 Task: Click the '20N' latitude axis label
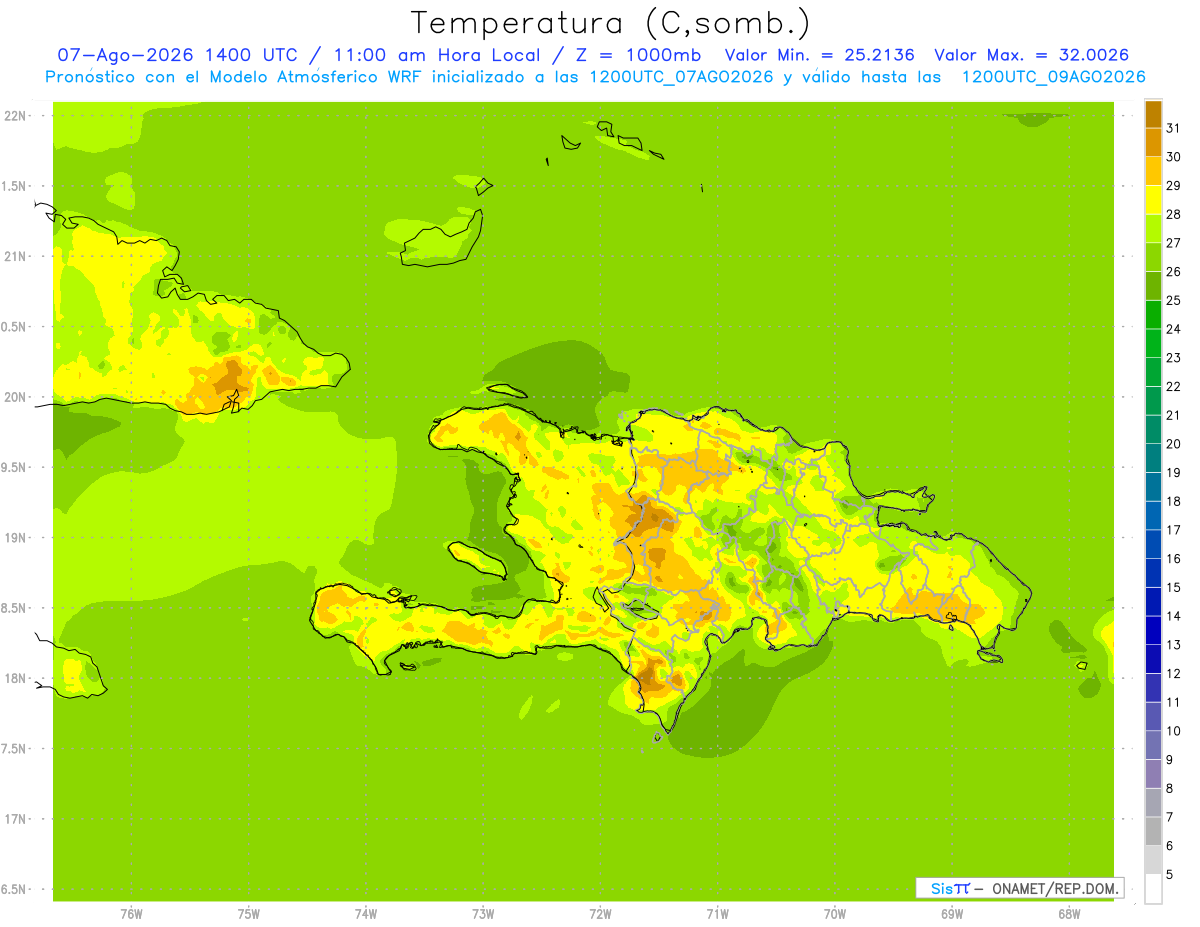pos(15,397)
